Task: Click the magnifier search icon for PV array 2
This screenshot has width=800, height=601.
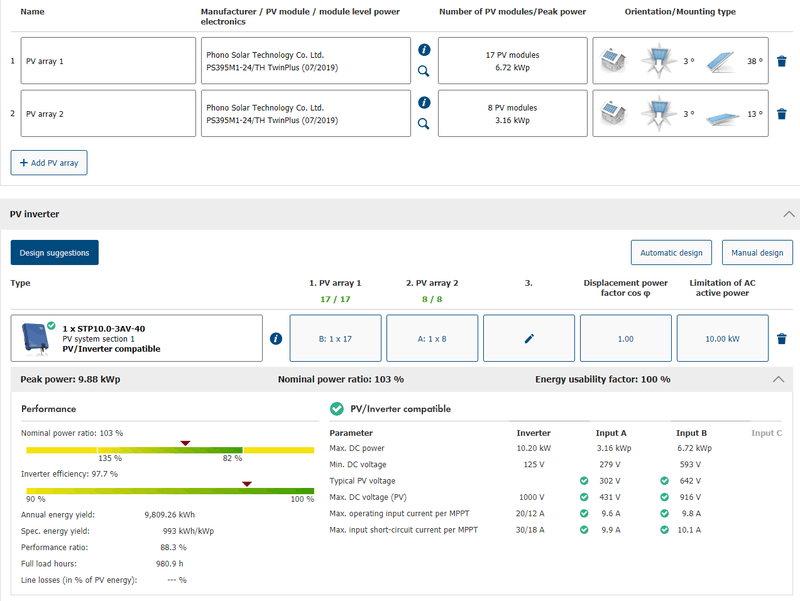Action: [x=424, y=124]
